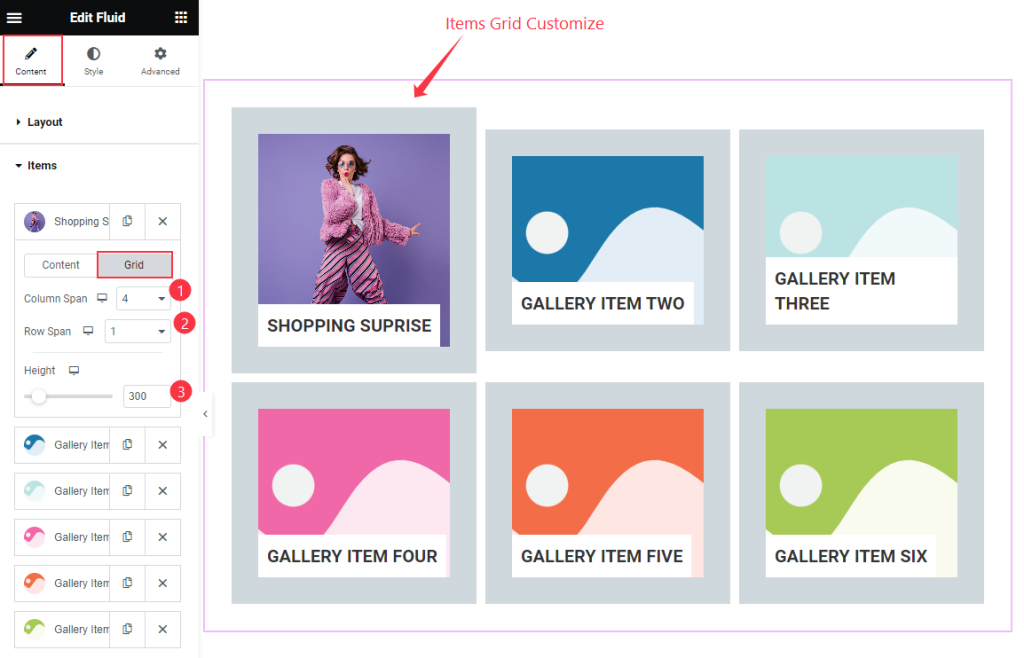1024x658 pixels.
Task: Open the Style tab
Action: pos(93,61)
